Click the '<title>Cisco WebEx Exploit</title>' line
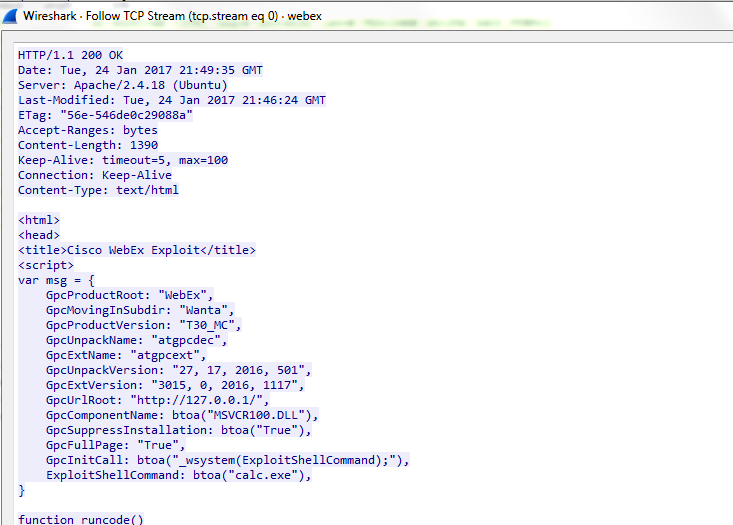This screenshot has height=525, width=733. click(137, 250)
